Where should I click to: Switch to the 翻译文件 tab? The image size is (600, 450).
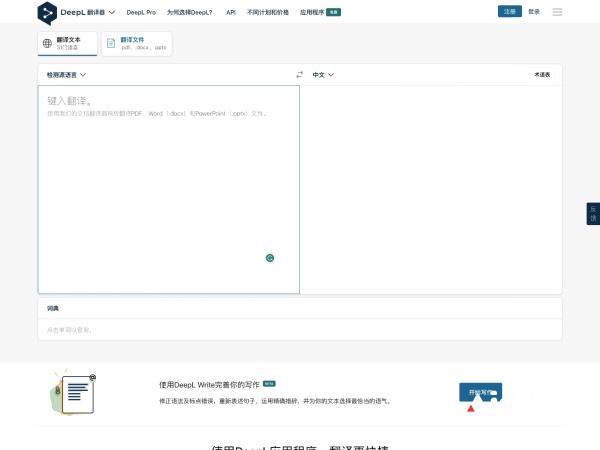(x=137, y=43)
